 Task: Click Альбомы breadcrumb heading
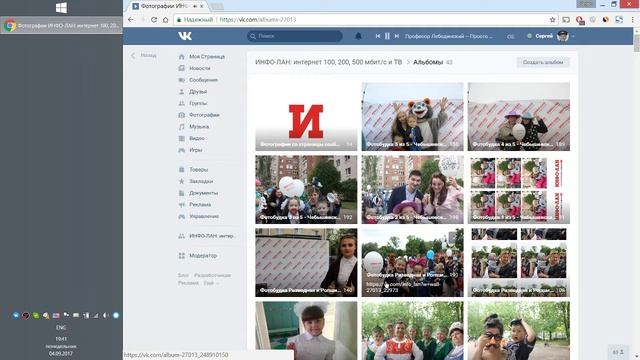[x=428, y=62]
